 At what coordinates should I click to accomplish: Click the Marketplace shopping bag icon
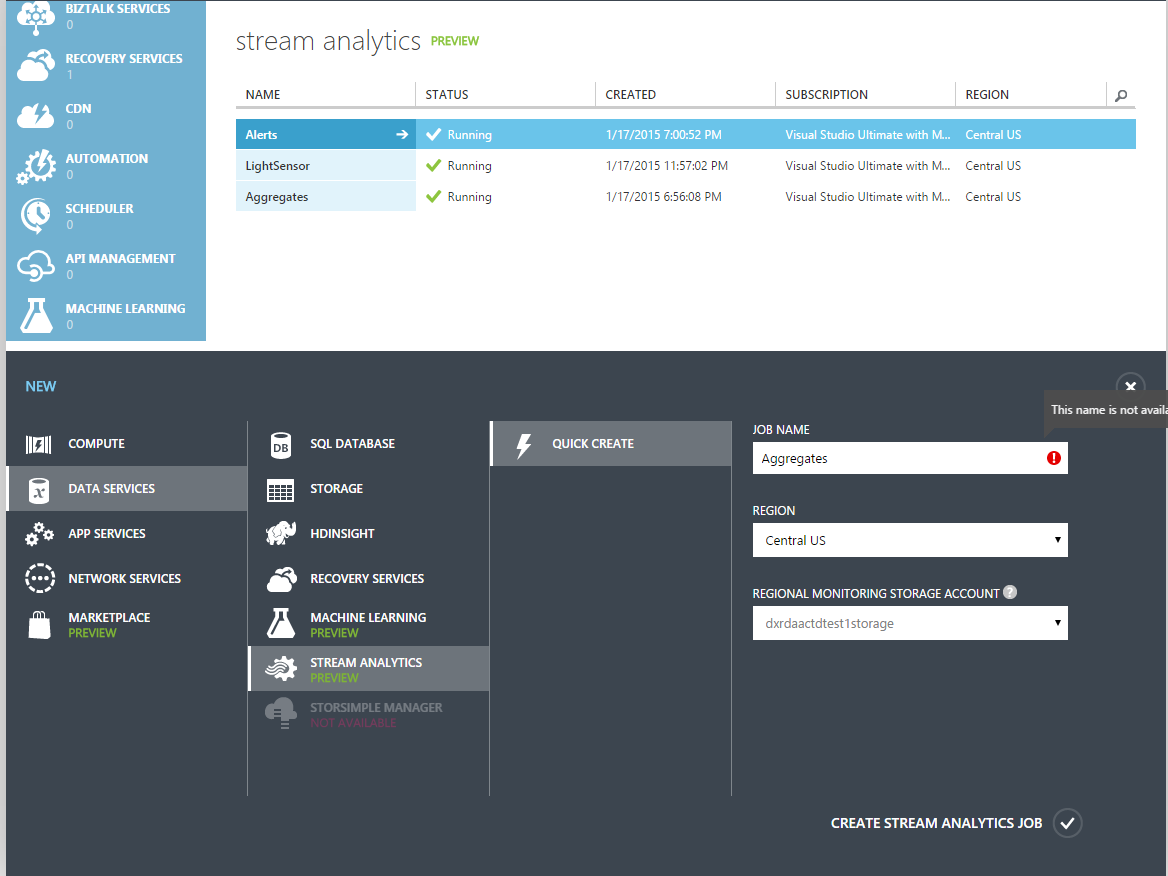coord(39,625)
